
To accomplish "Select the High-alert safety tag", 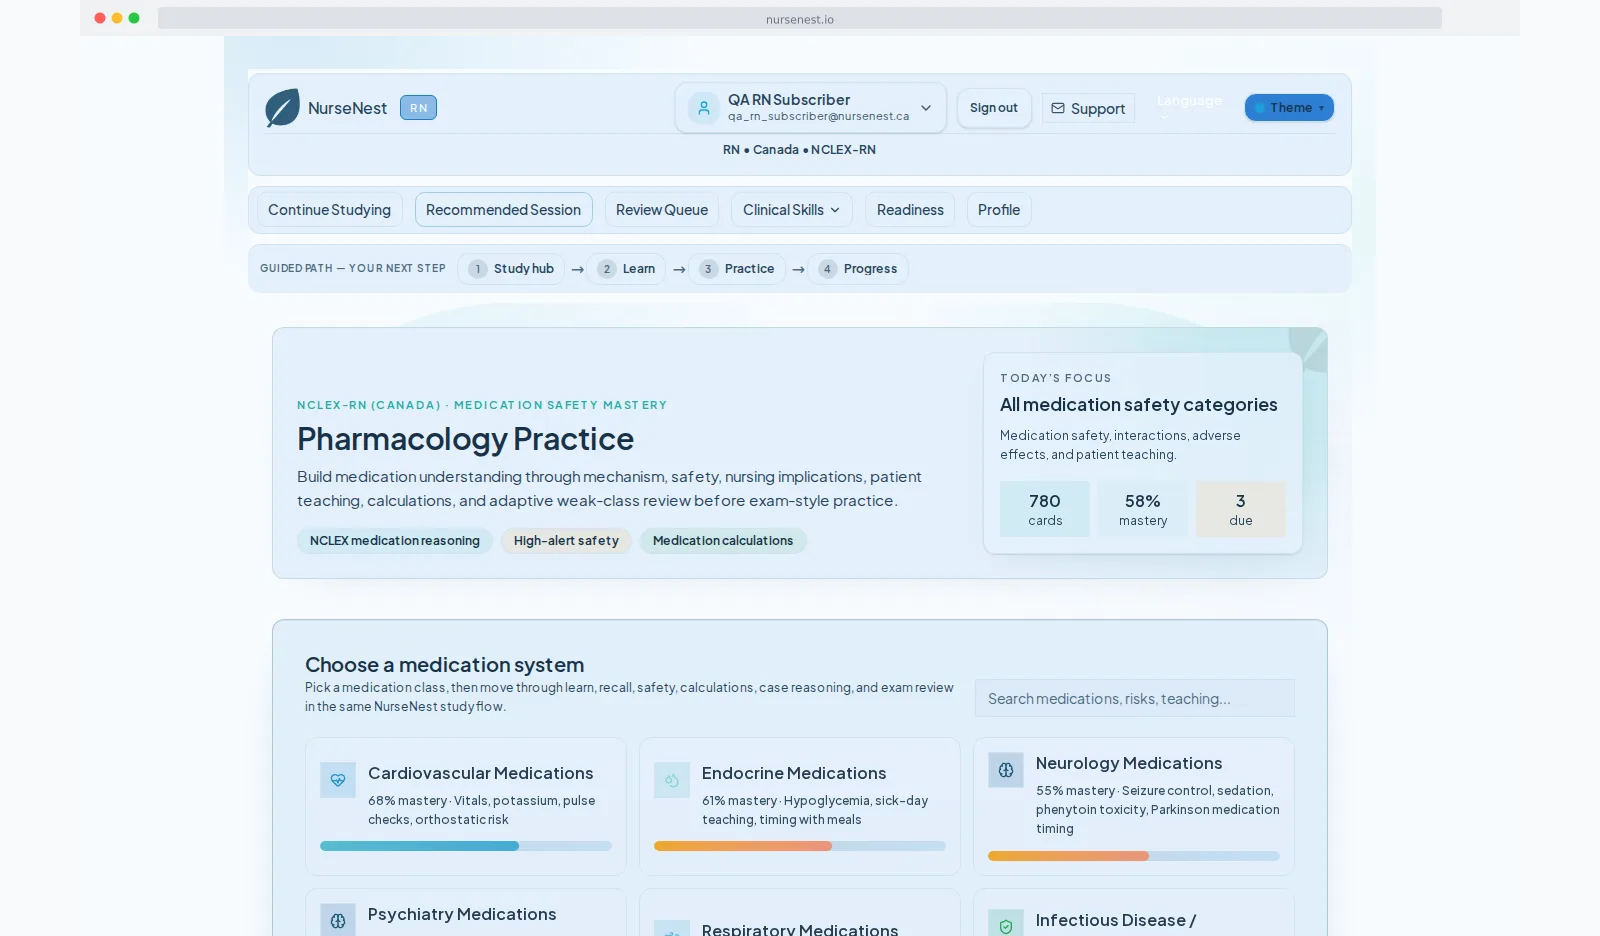I will 566,541.
